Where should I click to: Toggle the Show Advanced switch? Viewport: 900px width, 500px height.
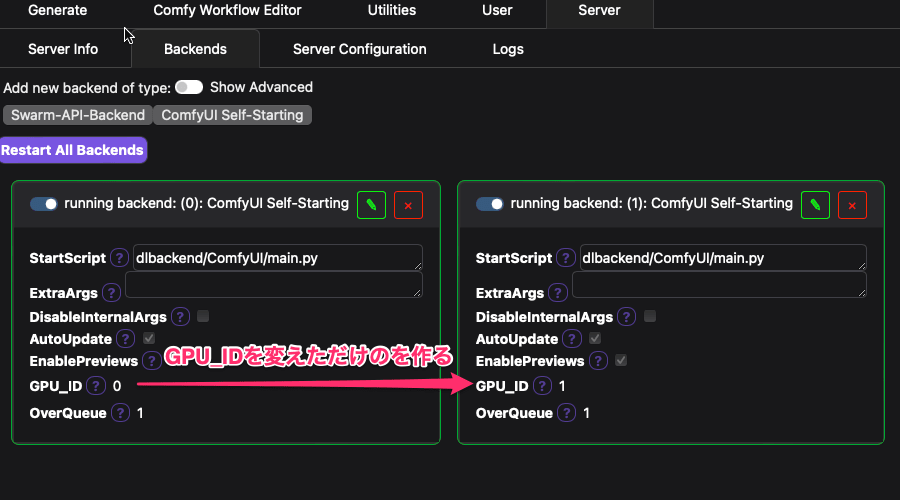pos(189,87)
